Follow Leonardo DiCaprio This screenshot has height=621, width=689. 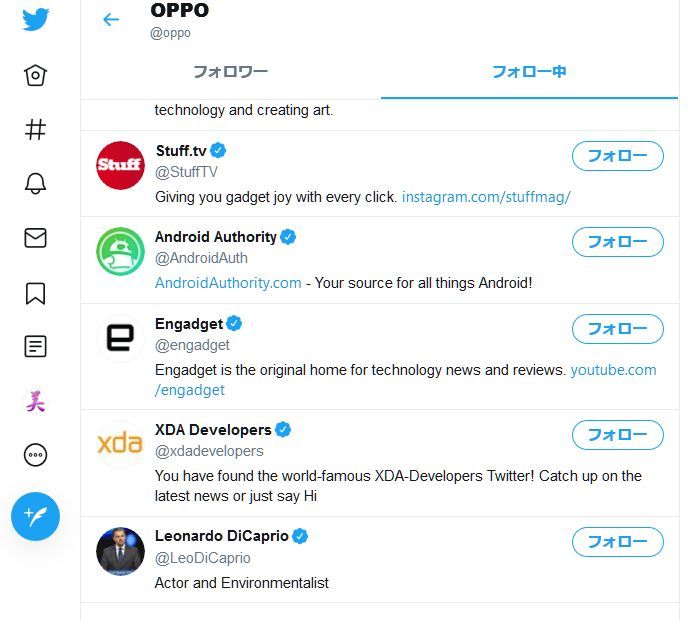(617, 542)
